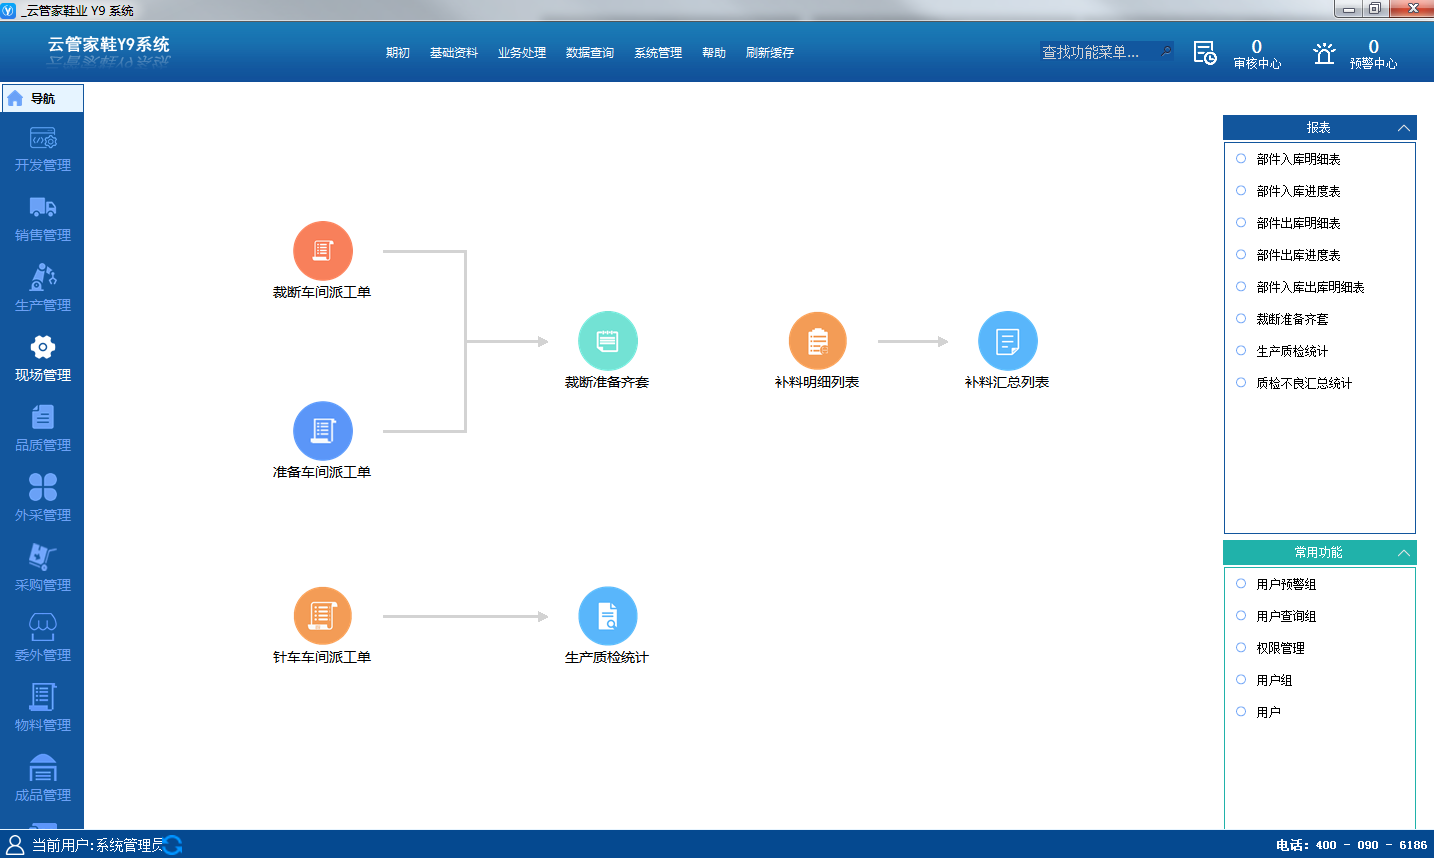Open the 裁断准备齐套 icon

(607, 341)
